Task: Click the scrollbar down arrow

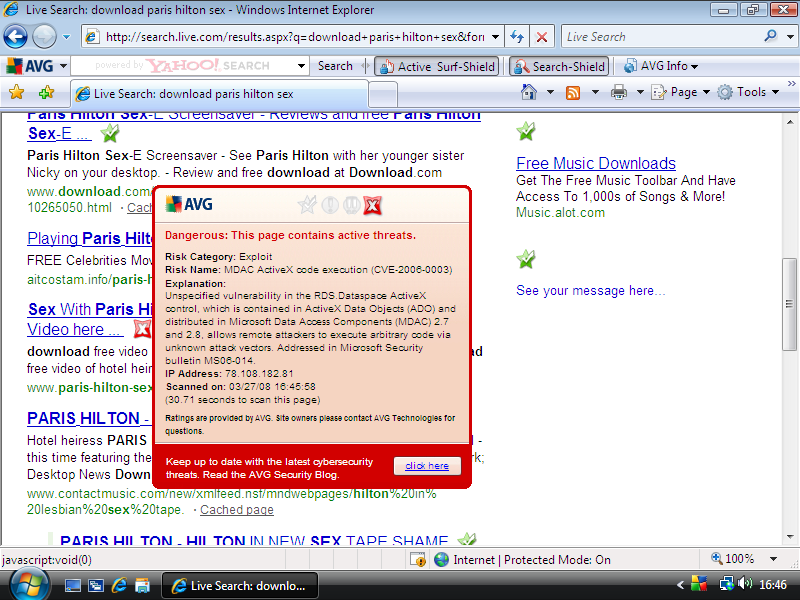Action: [790, 537]
